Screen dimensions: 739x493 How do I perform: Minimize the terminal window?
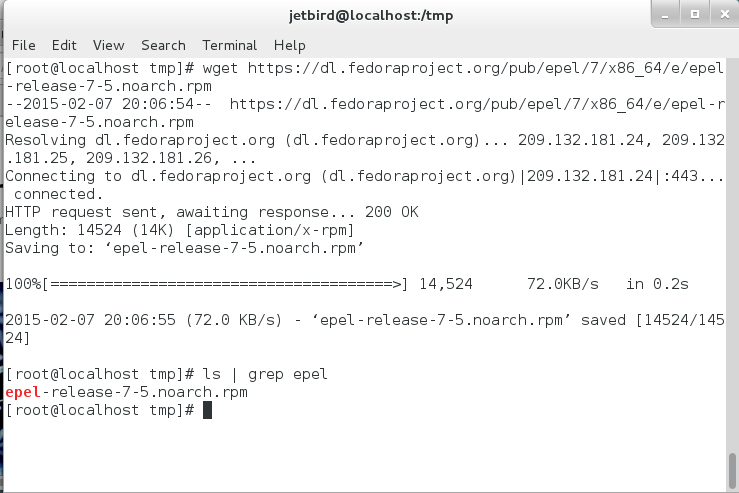[665, 15]
